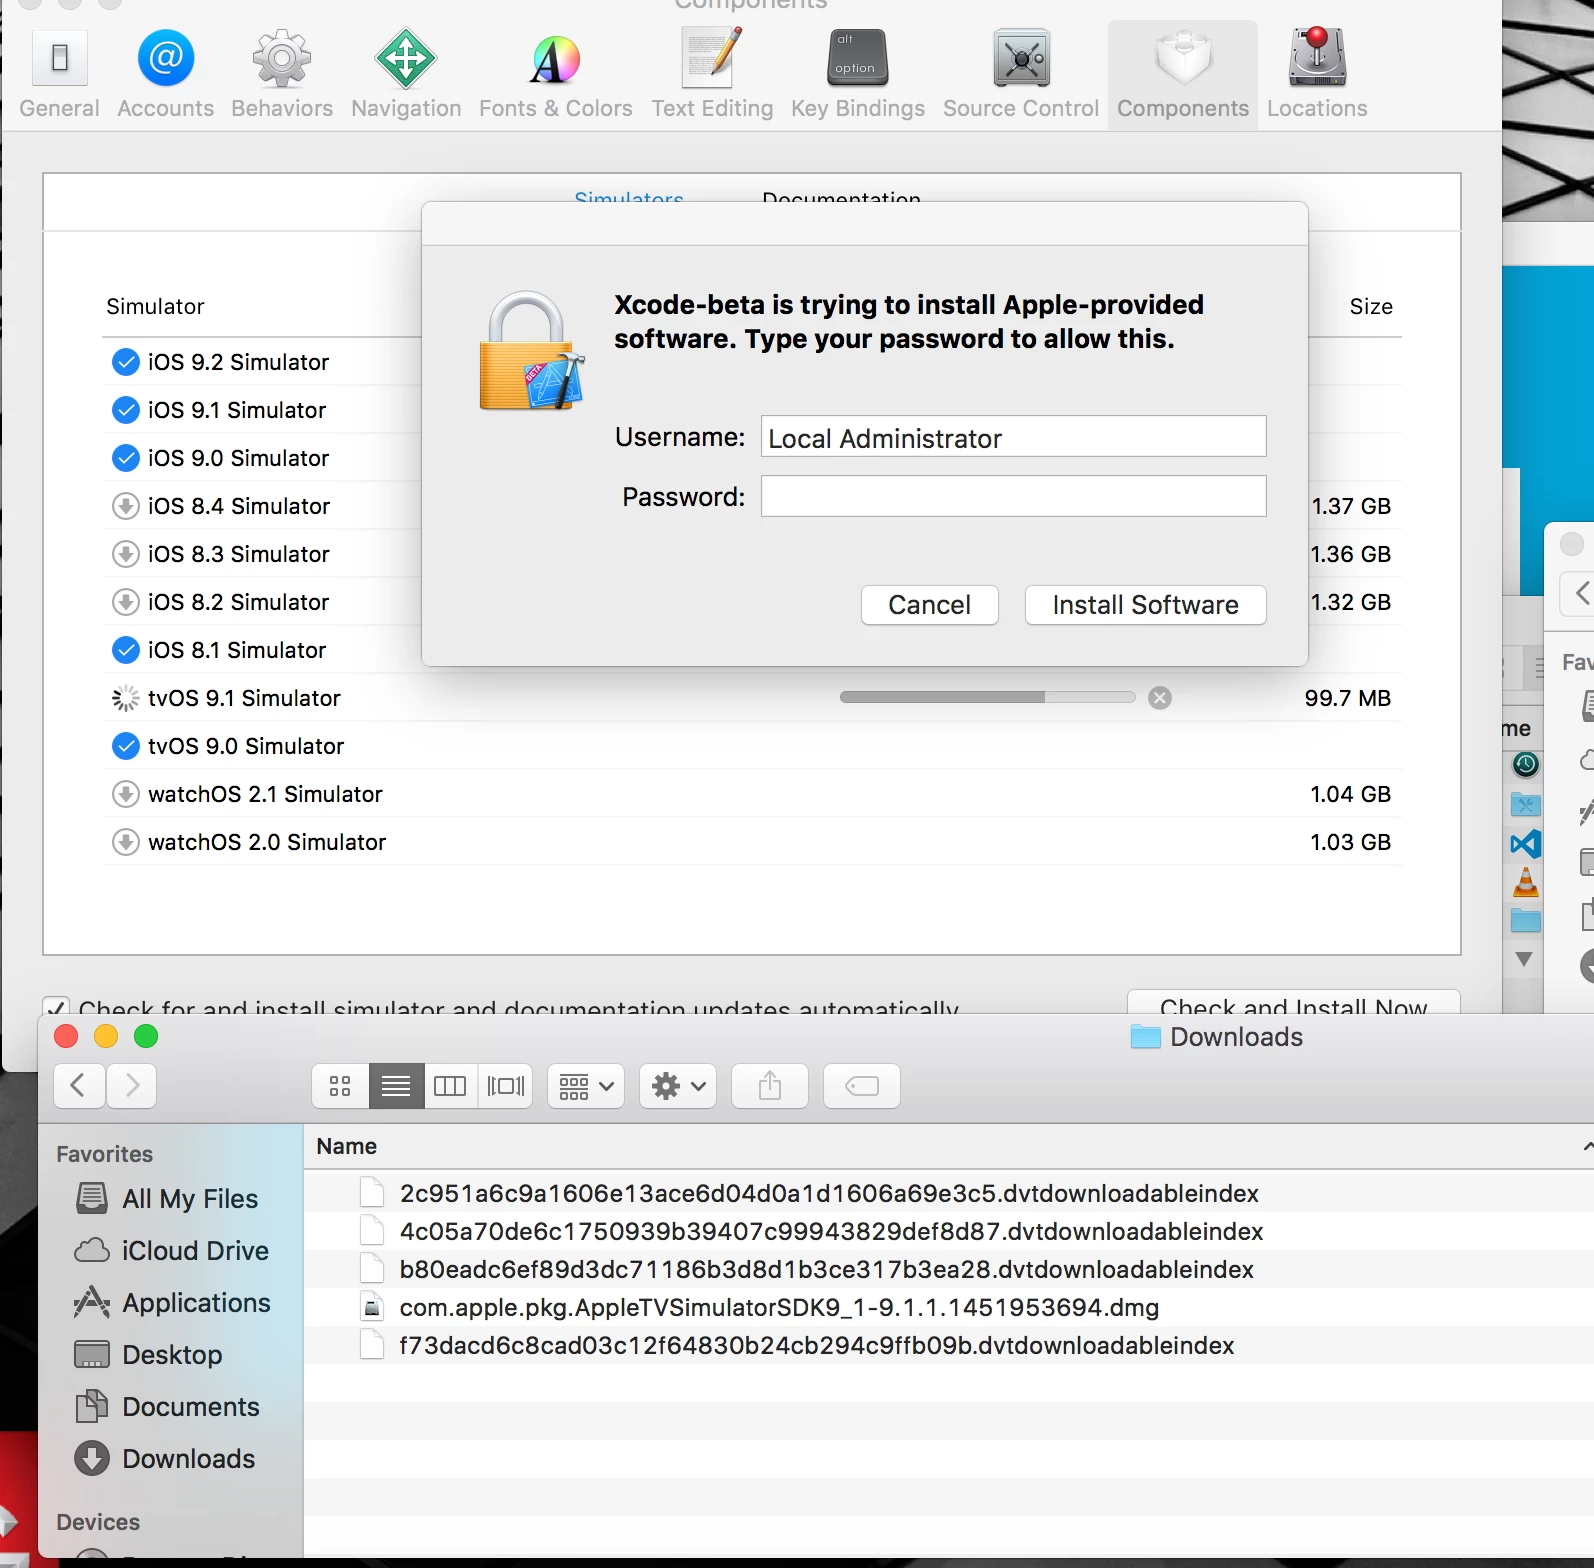
Task: Click the Time Machine clock icon in right panel
Action: coord(1525,765)
